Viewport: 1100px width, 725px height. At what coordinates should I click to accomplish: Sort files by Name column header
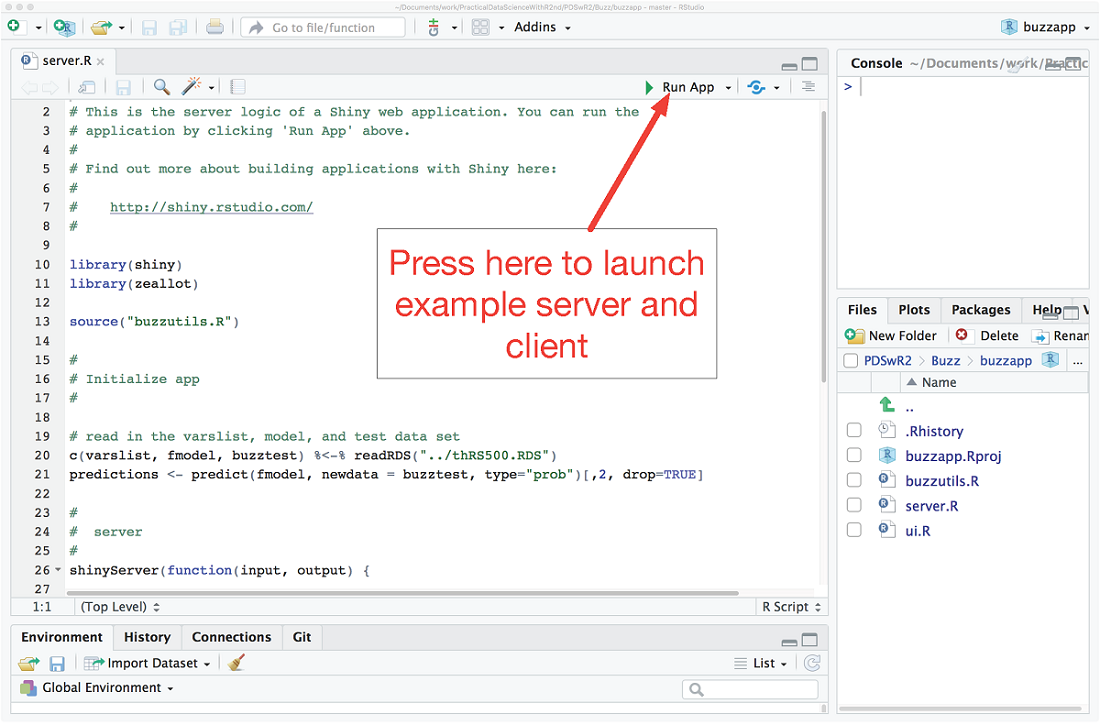(x=939, y=383)
